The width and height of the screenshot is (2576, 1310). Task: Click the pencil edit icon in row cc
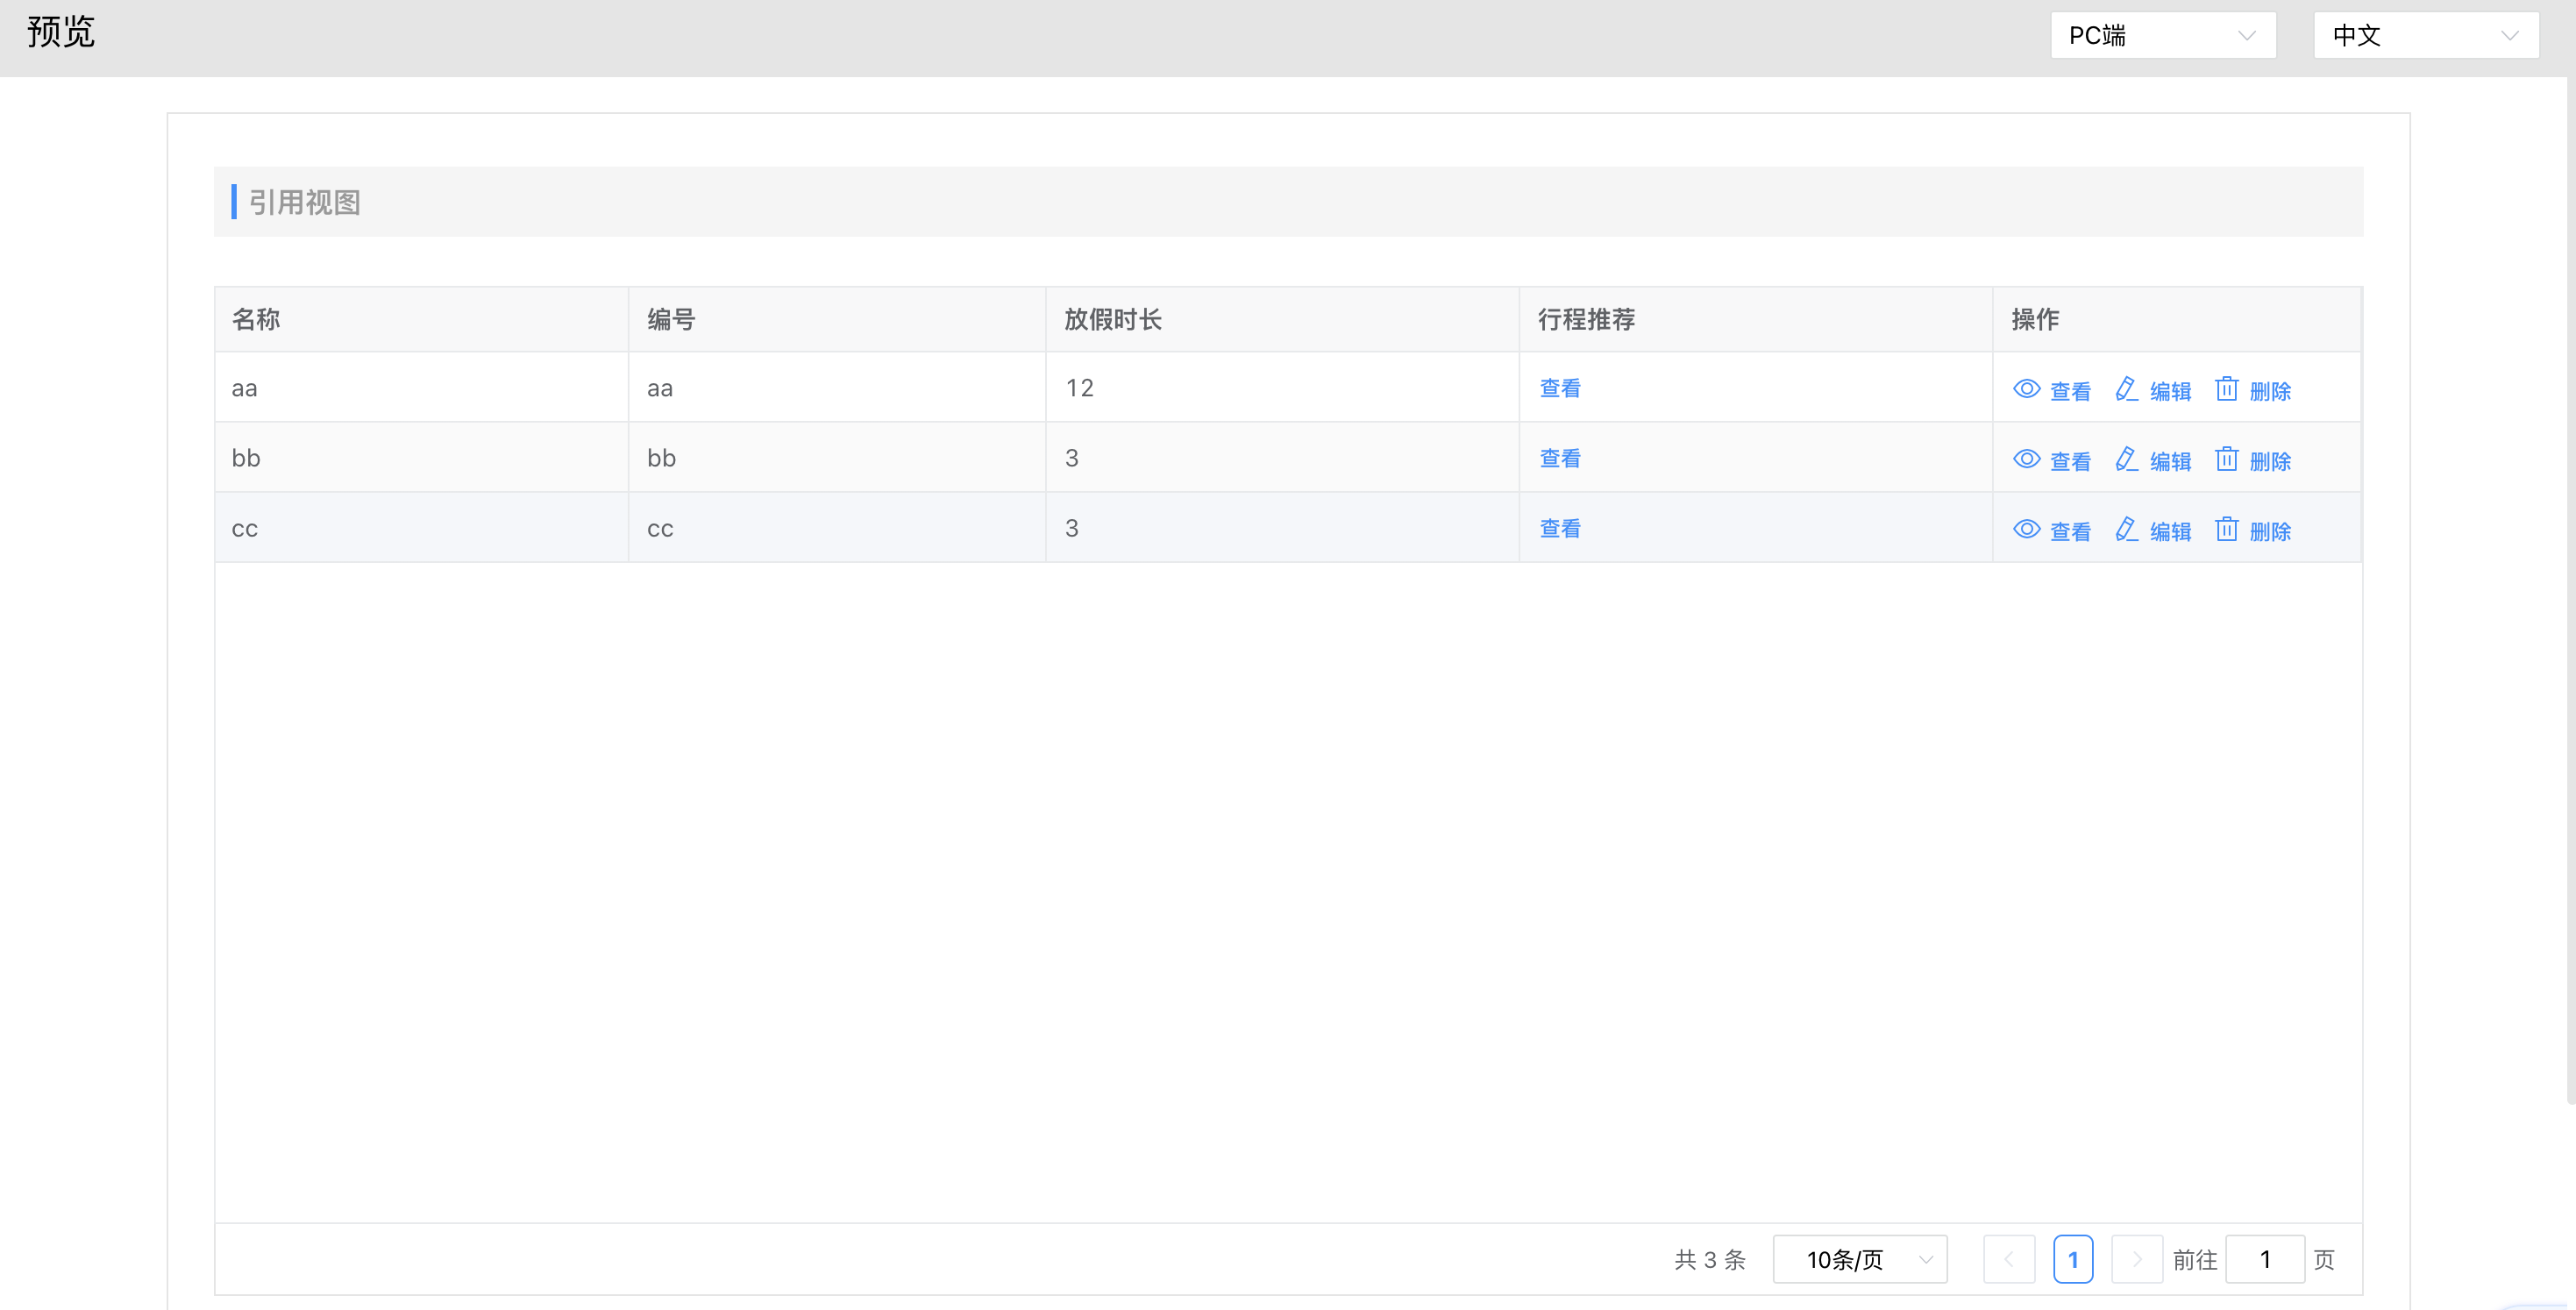tap(2126, 529)
